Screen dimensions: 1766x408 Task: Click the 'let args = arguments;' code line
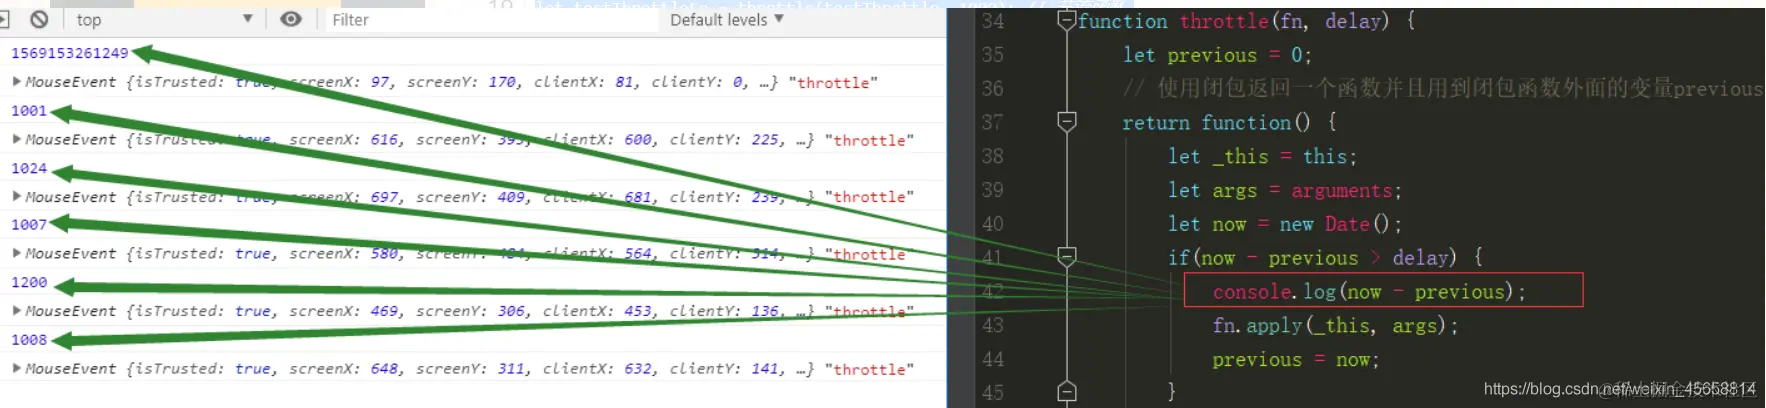[x=1285, y=190]
